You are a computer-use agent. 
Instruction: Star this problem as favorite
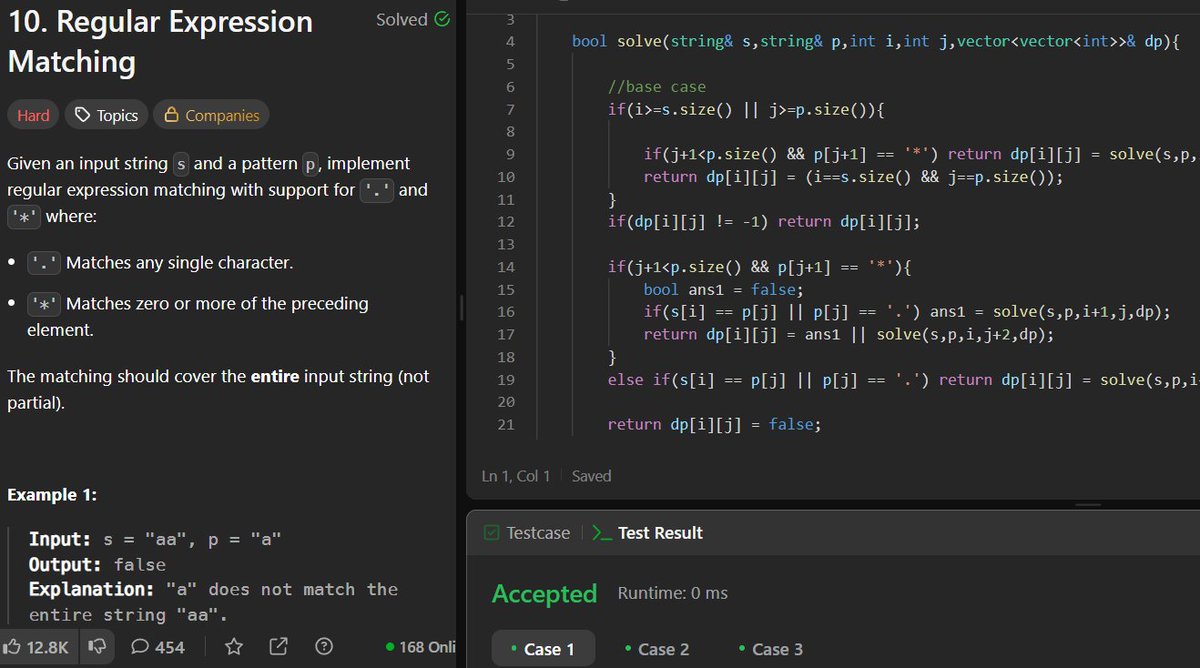234,647
